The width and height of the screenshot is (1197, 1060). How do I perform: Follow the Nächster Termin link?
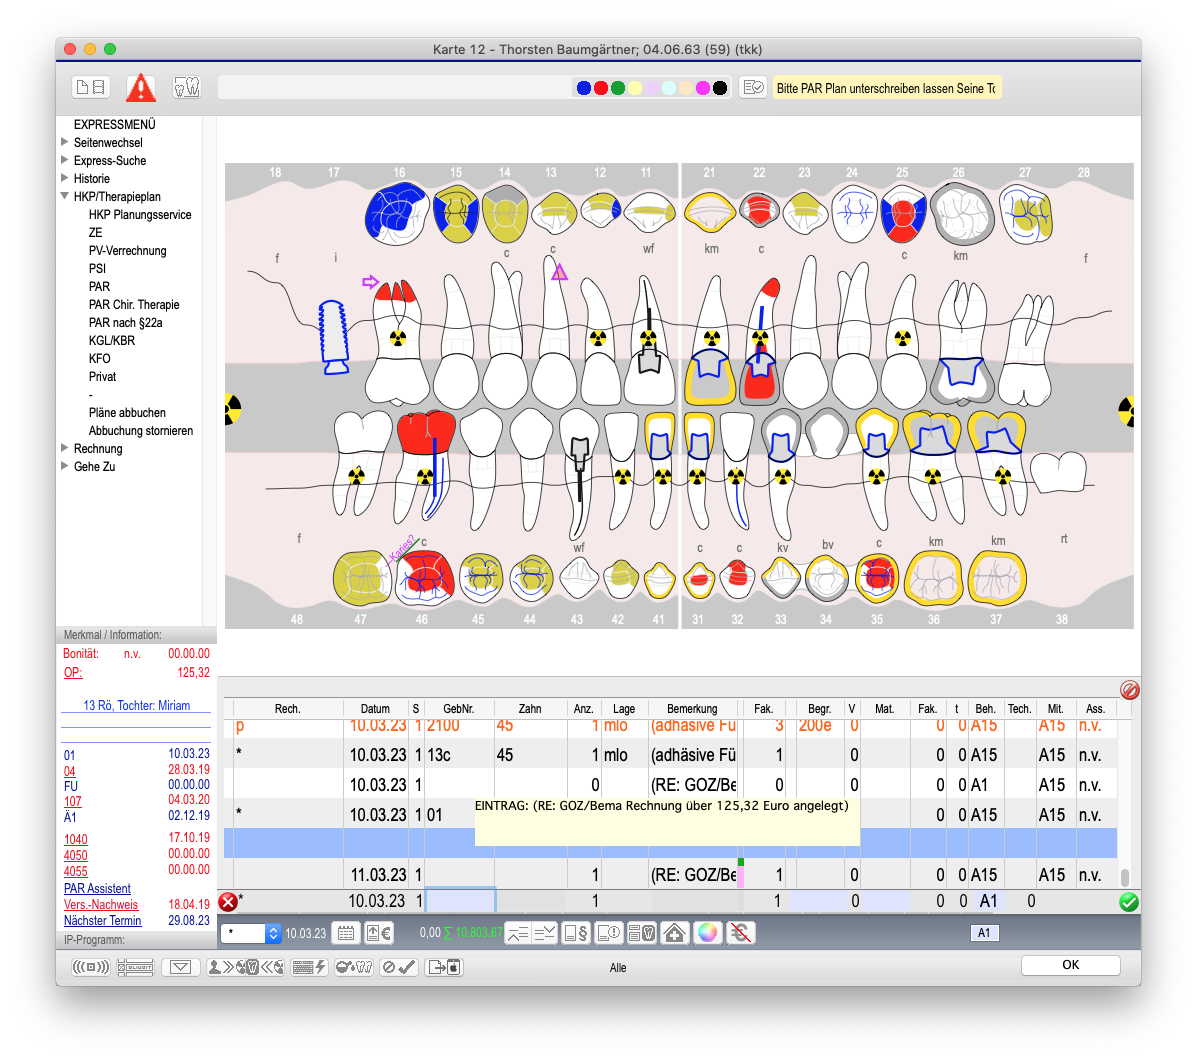[102, 921]
